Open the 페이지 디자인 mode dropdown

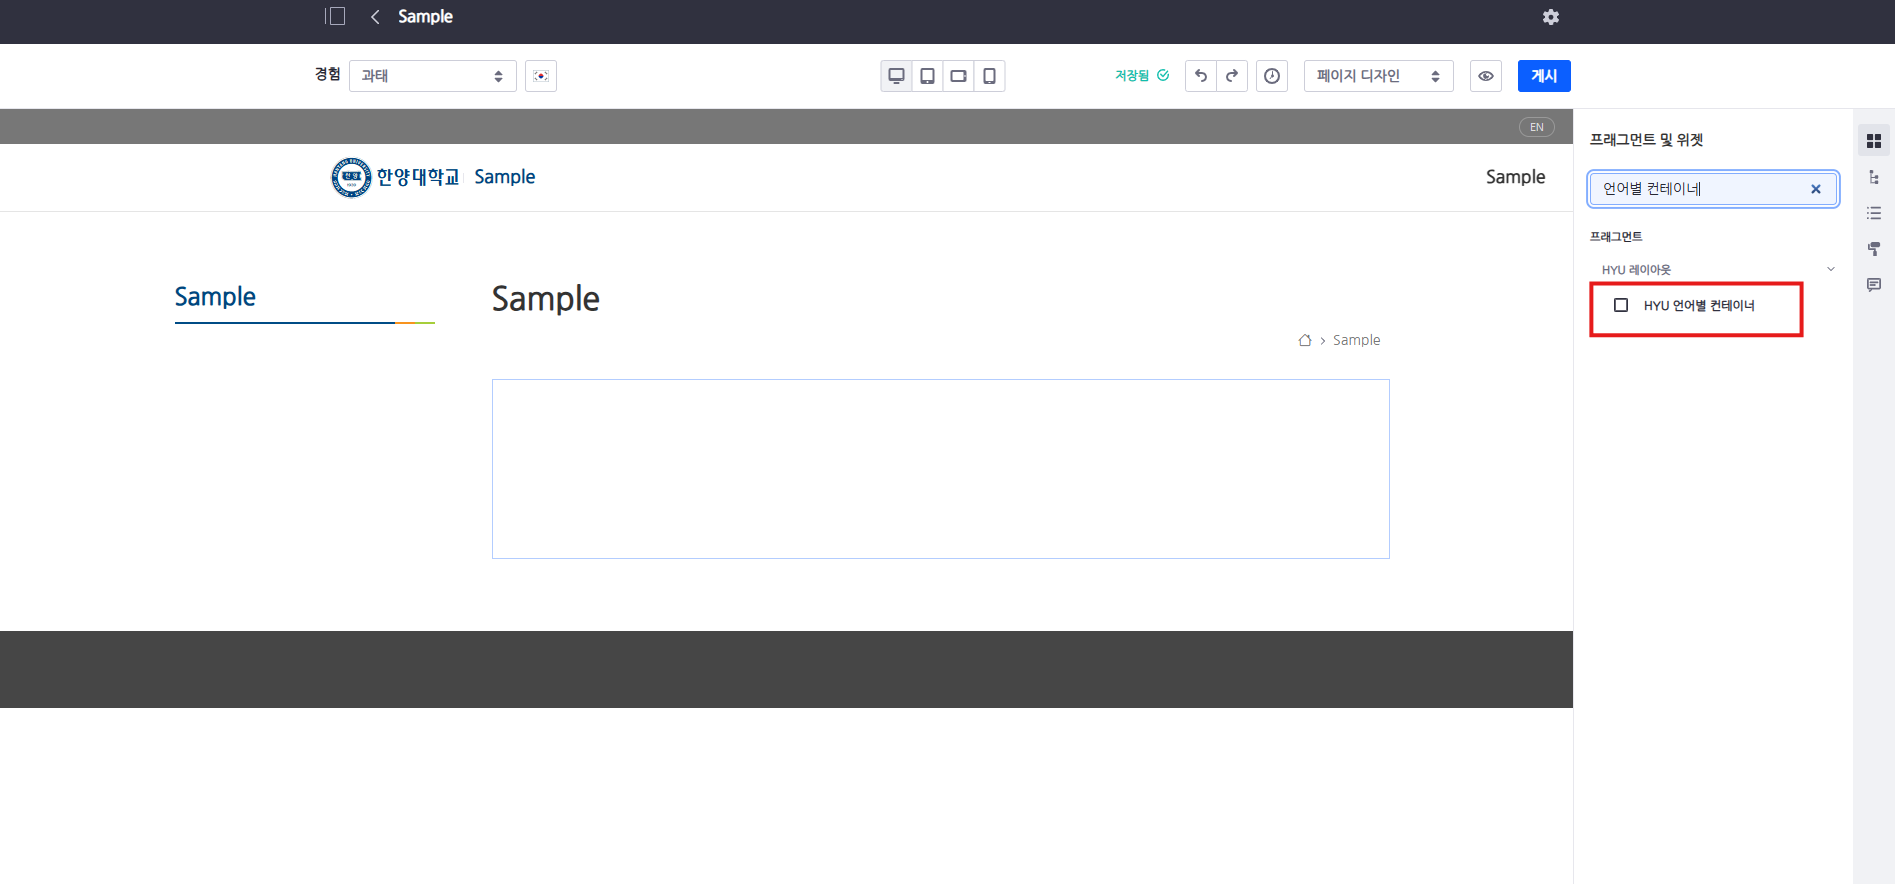click(x=1377, y=76)
